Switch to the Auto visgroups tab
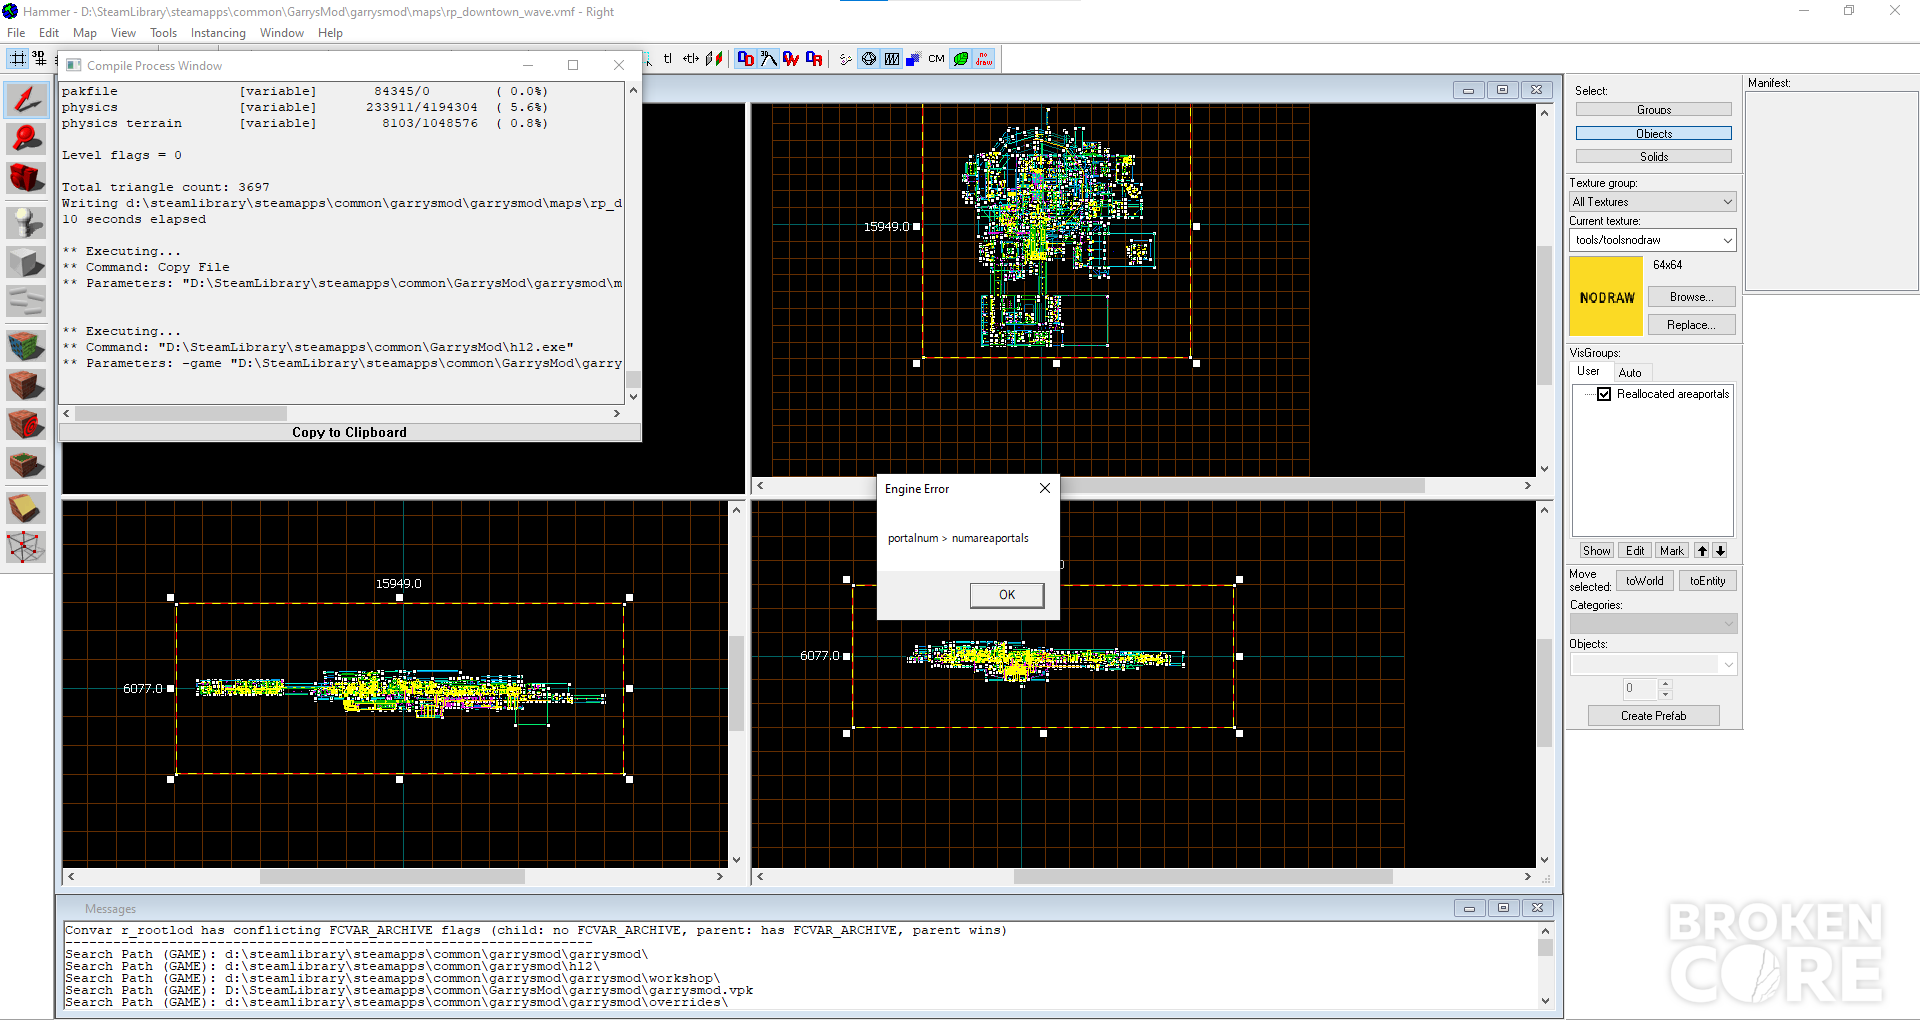 click(1630, 372)
